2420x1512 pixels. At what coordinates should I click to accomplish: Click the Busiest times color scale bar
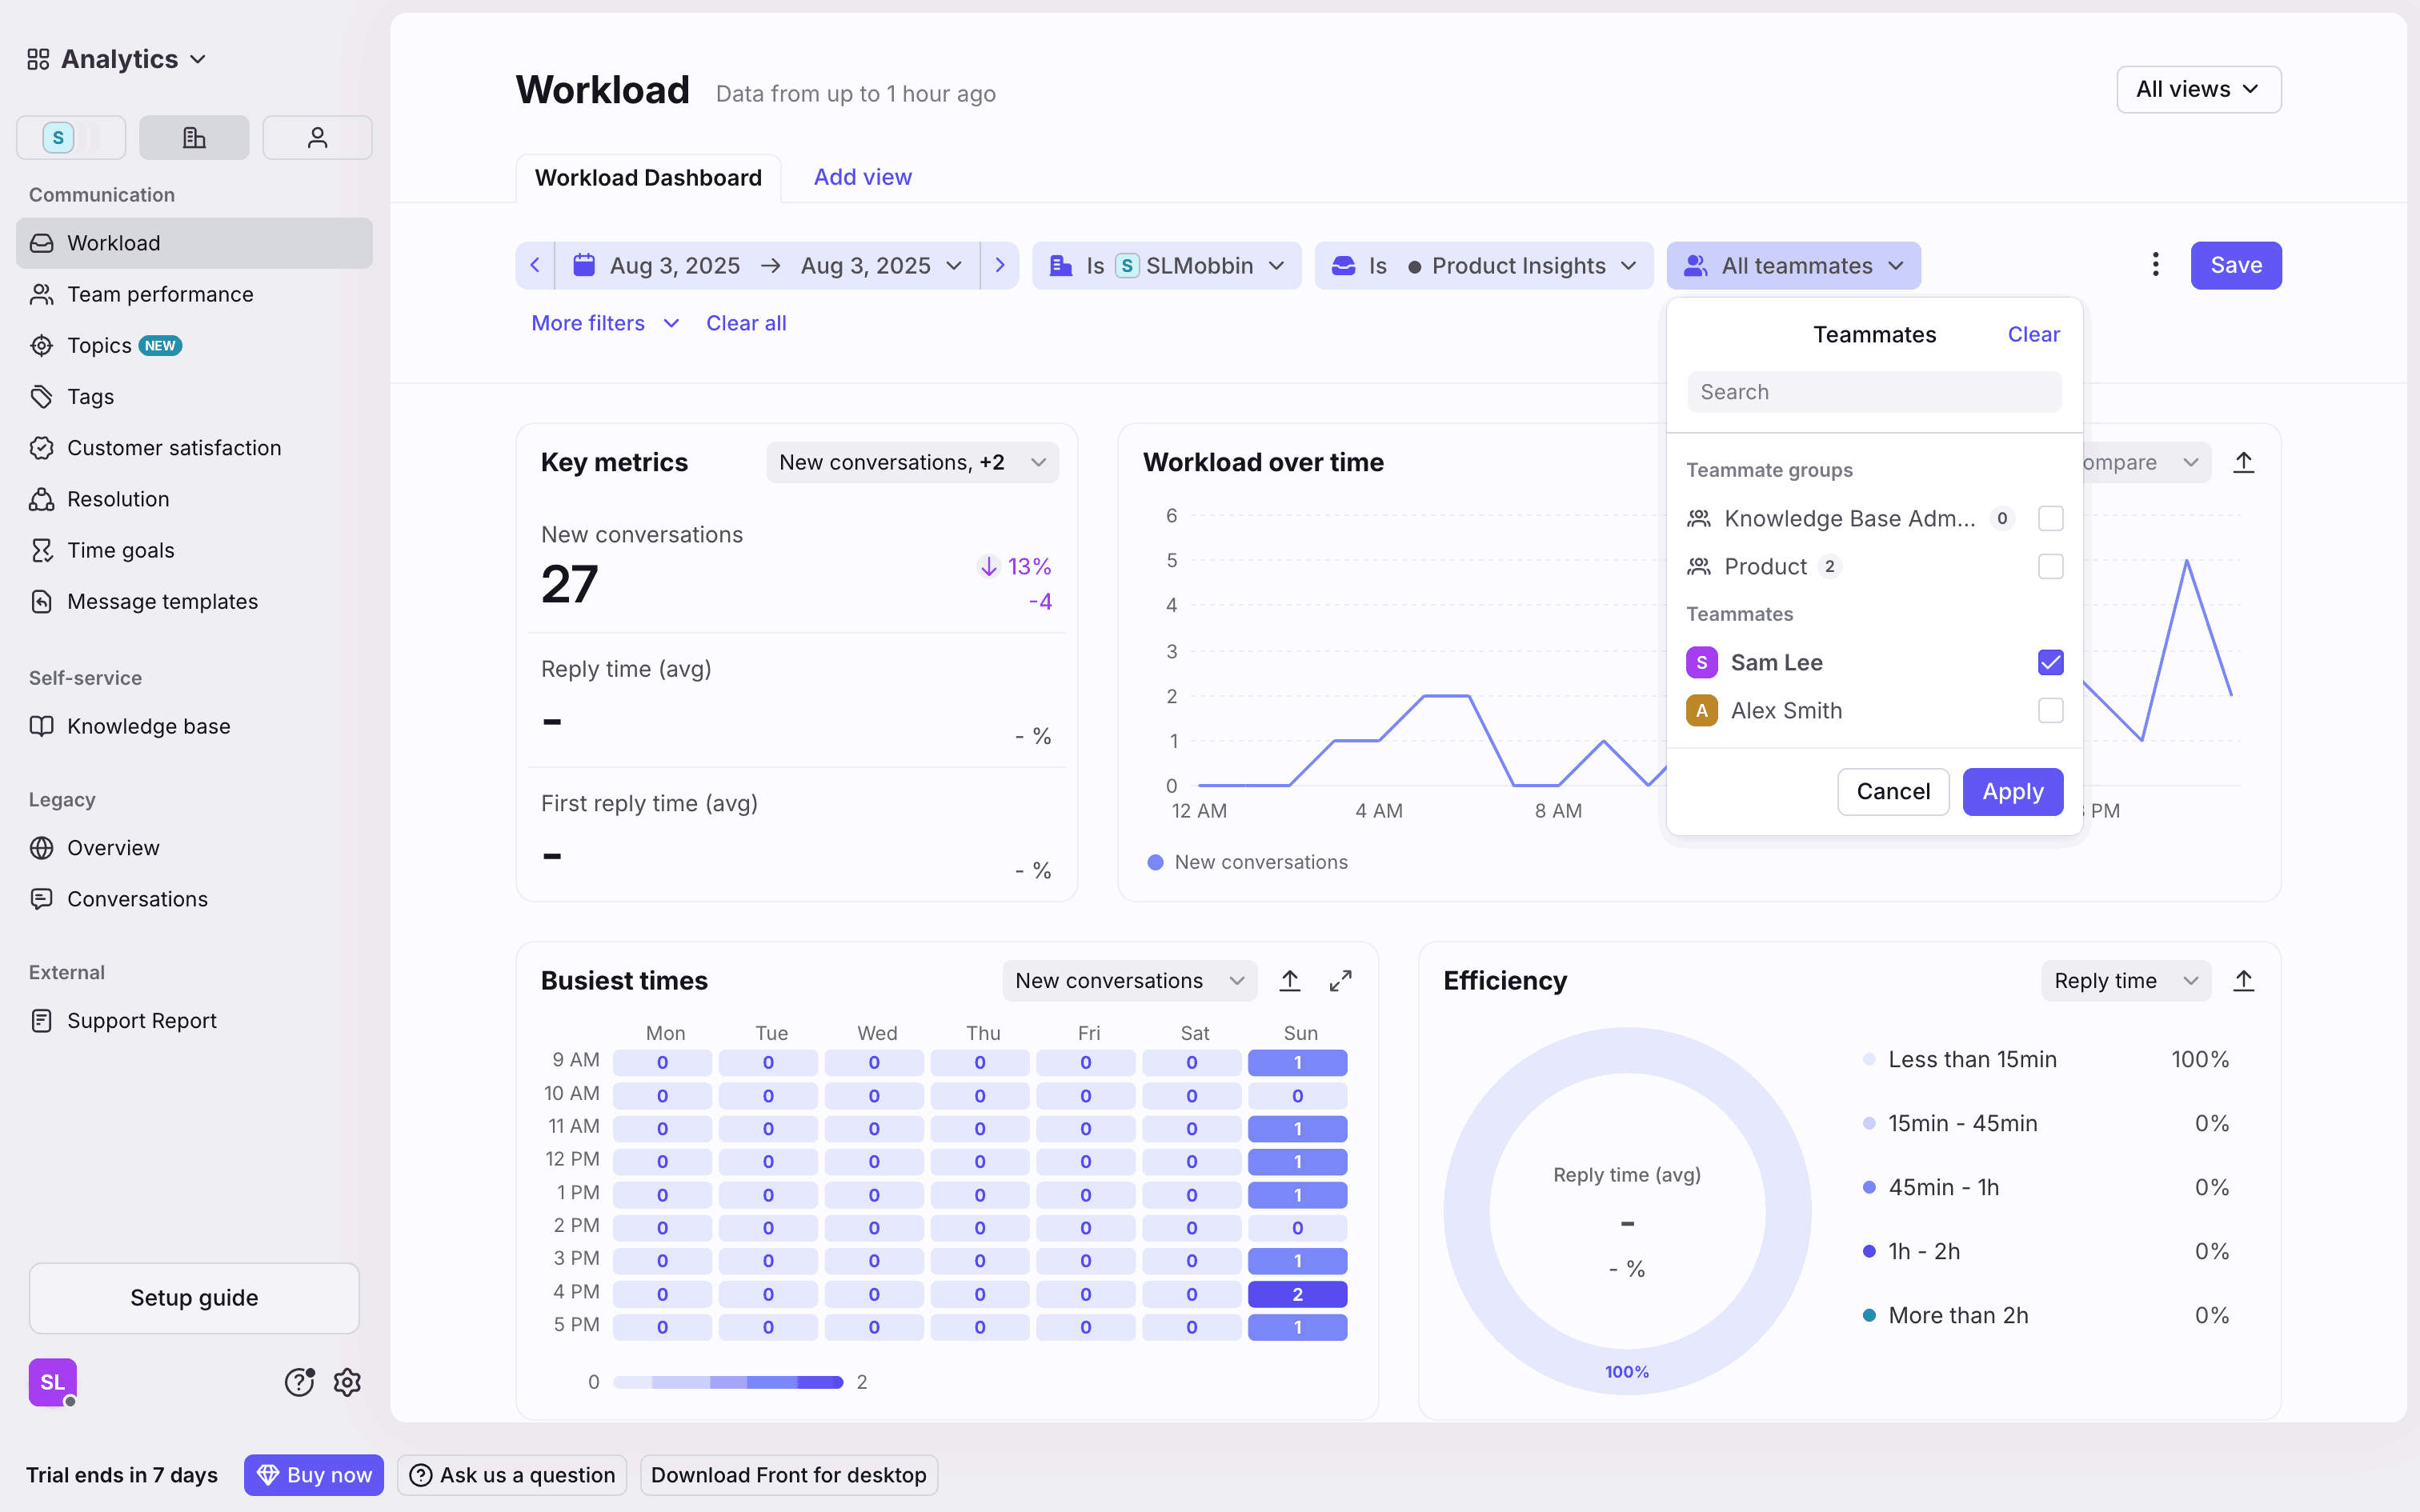[727, 1382]
